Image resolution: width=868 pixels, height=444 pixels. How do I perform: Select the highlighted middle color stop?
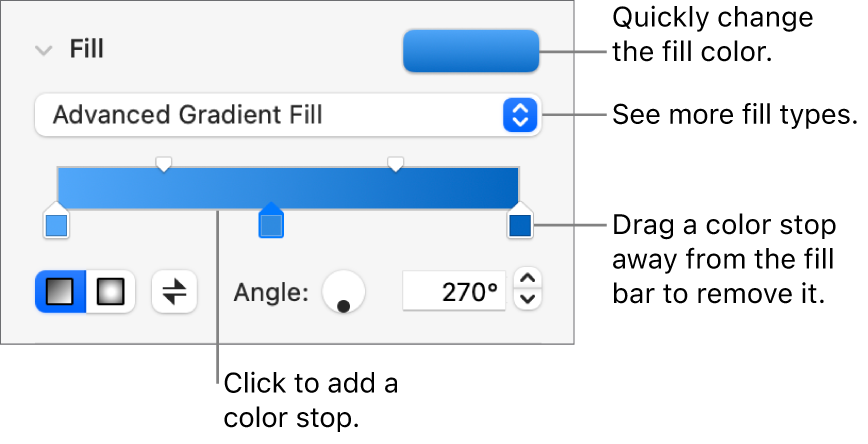click(x=270, y=224)
